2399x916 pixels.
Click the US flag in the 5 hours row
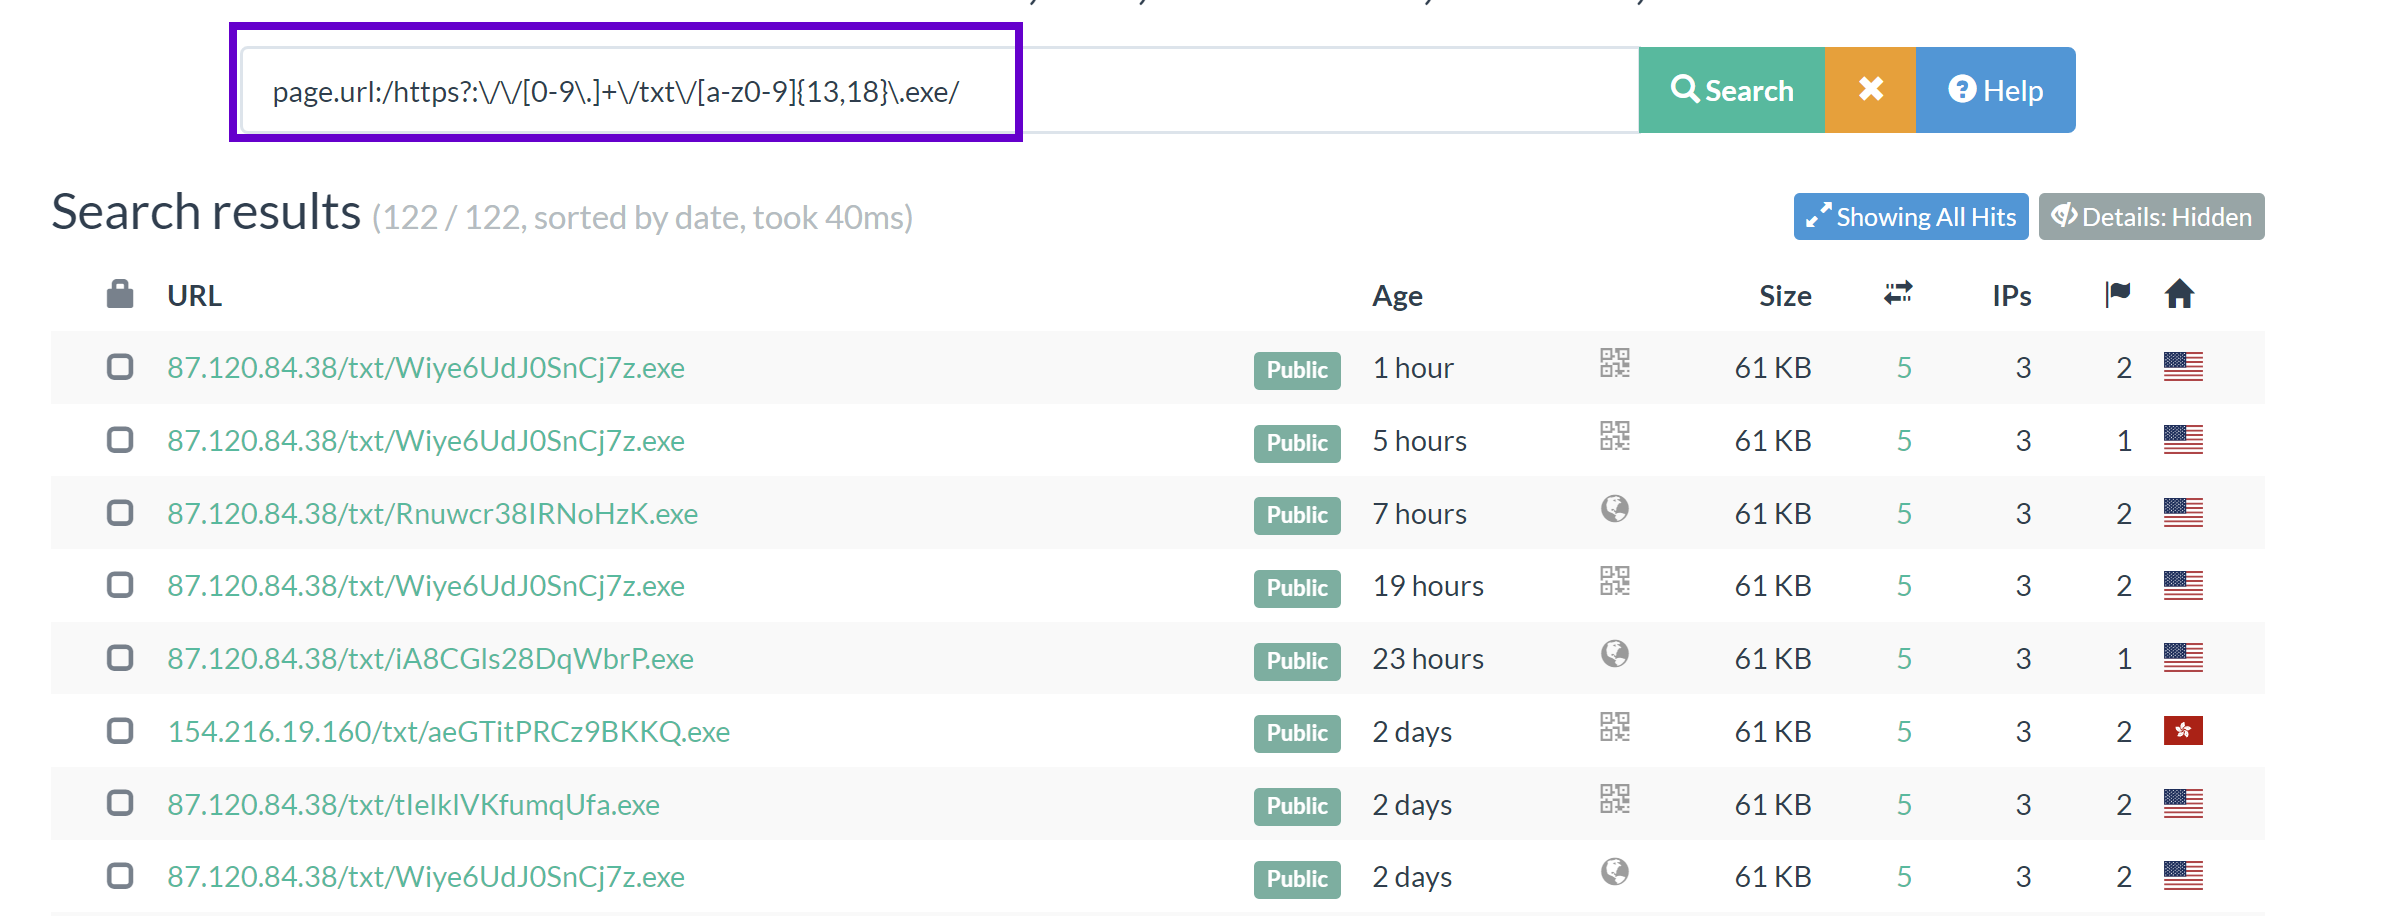tap(2183, 440)
